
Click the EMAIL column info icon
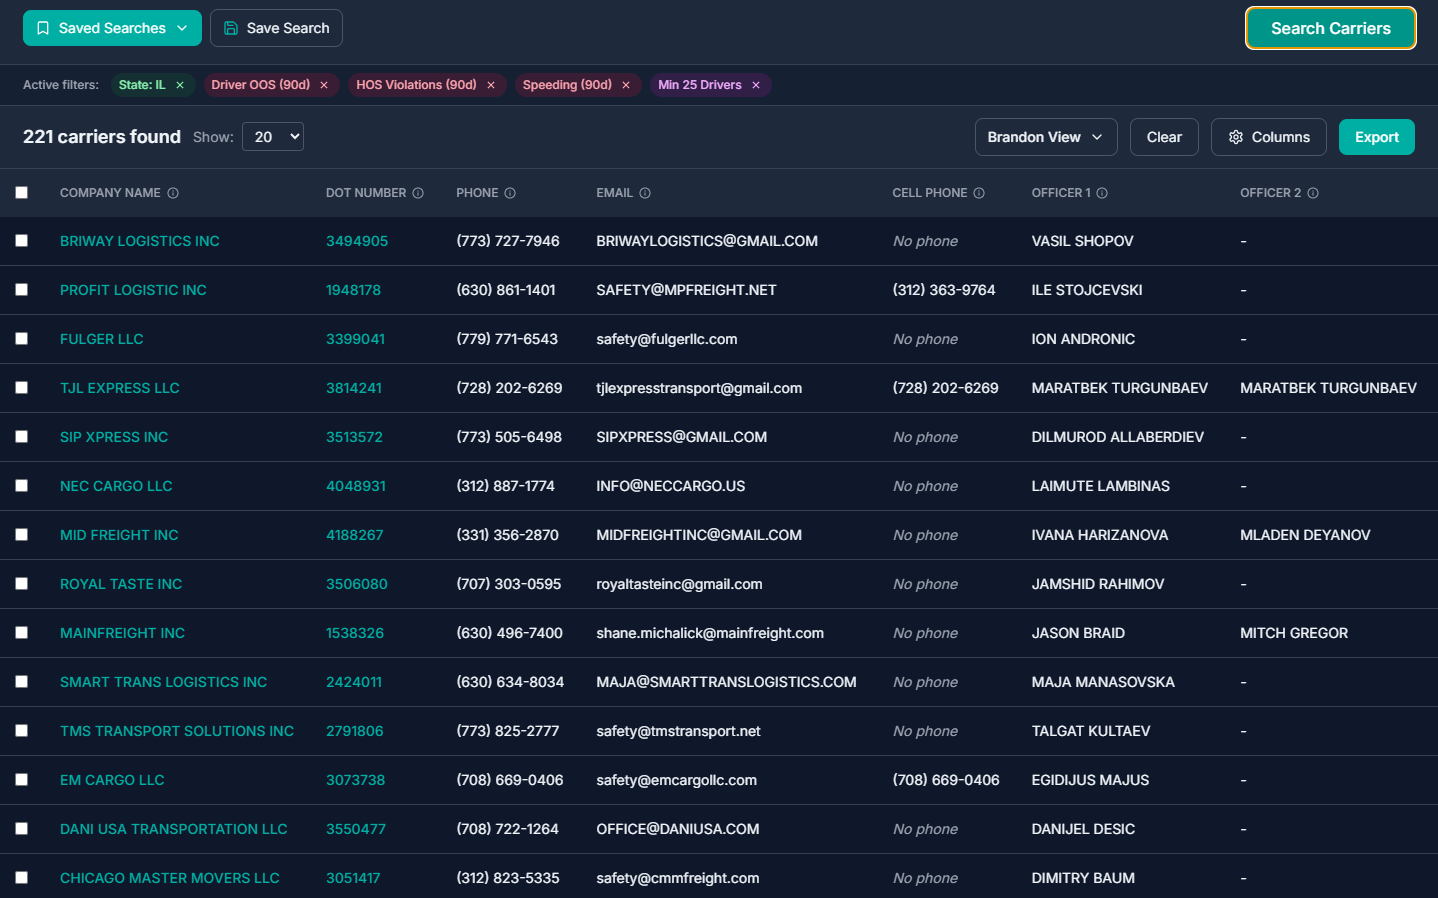(x=647, y=192)
